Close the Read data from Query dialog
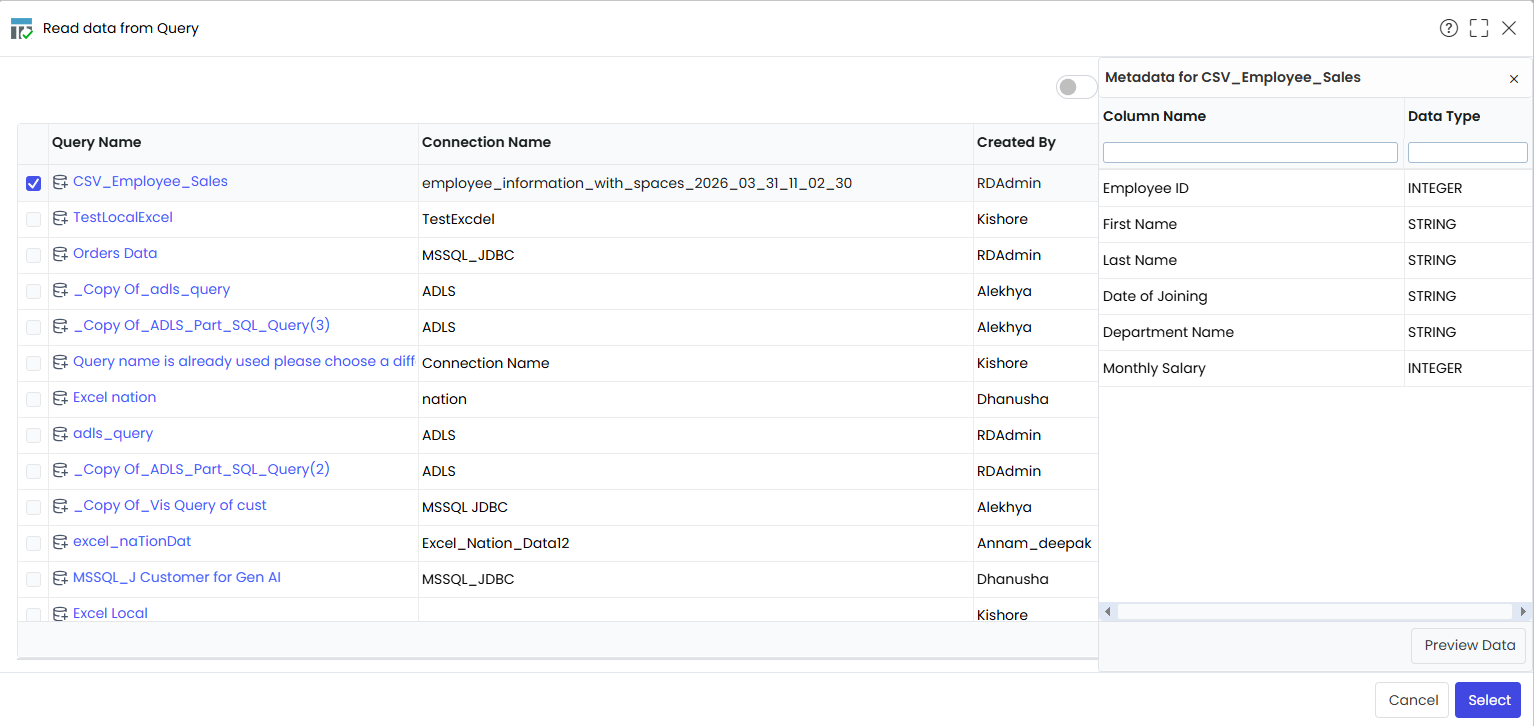This screenshot has height=726, width=1534. [x=1509, y=28]
